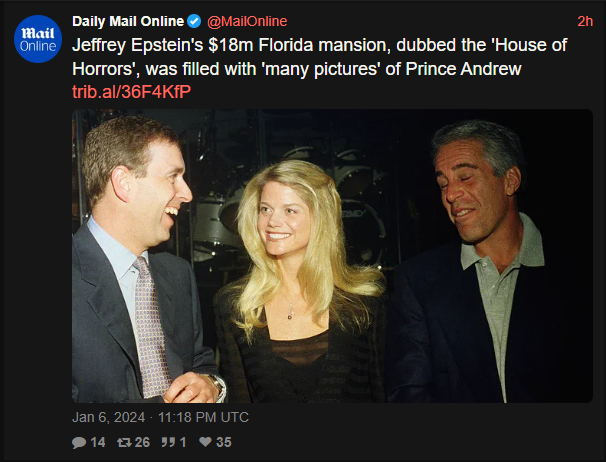Image resolution: width=606 pixels, height=462 pixels.
Task: Click the retweet count 26
Action: 142,442
